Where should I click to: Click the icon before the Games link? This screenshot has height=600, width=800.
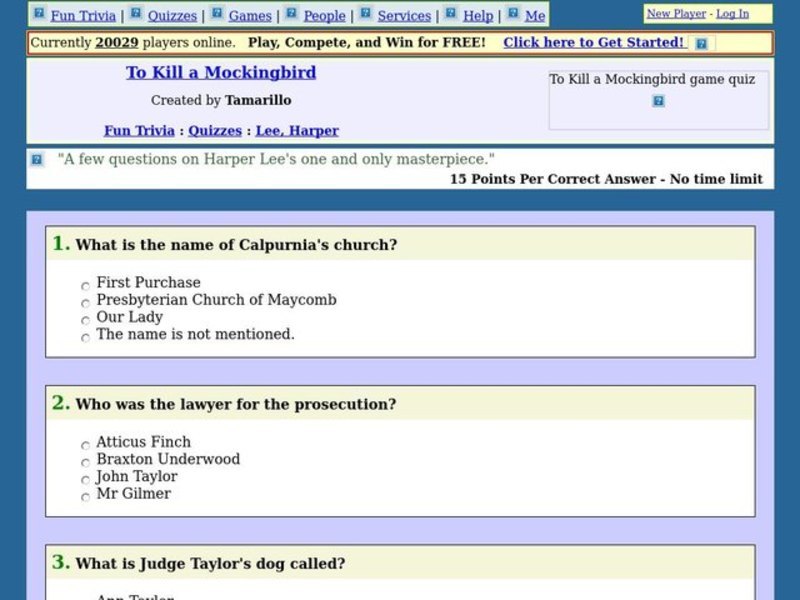[x=217, y=14]
